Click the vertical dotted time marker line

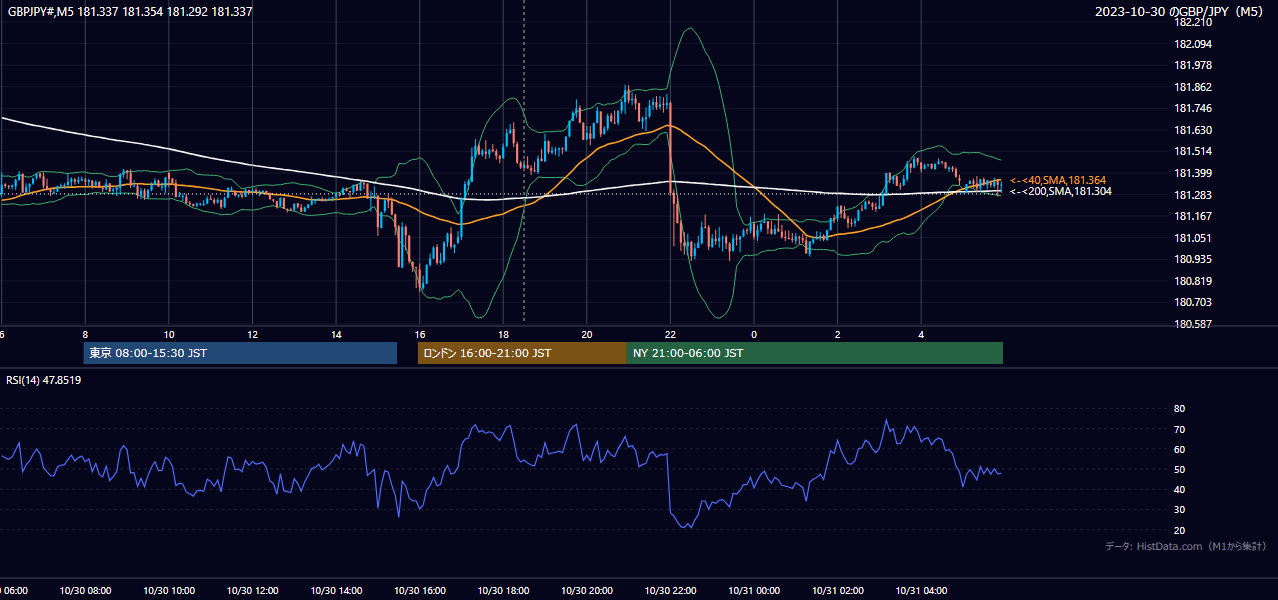[524, 160]
